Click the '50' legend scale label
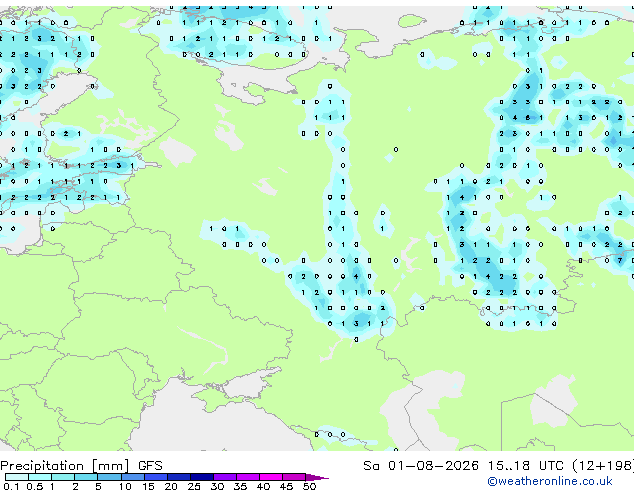 pyautogui.click(x=310, y=486)
